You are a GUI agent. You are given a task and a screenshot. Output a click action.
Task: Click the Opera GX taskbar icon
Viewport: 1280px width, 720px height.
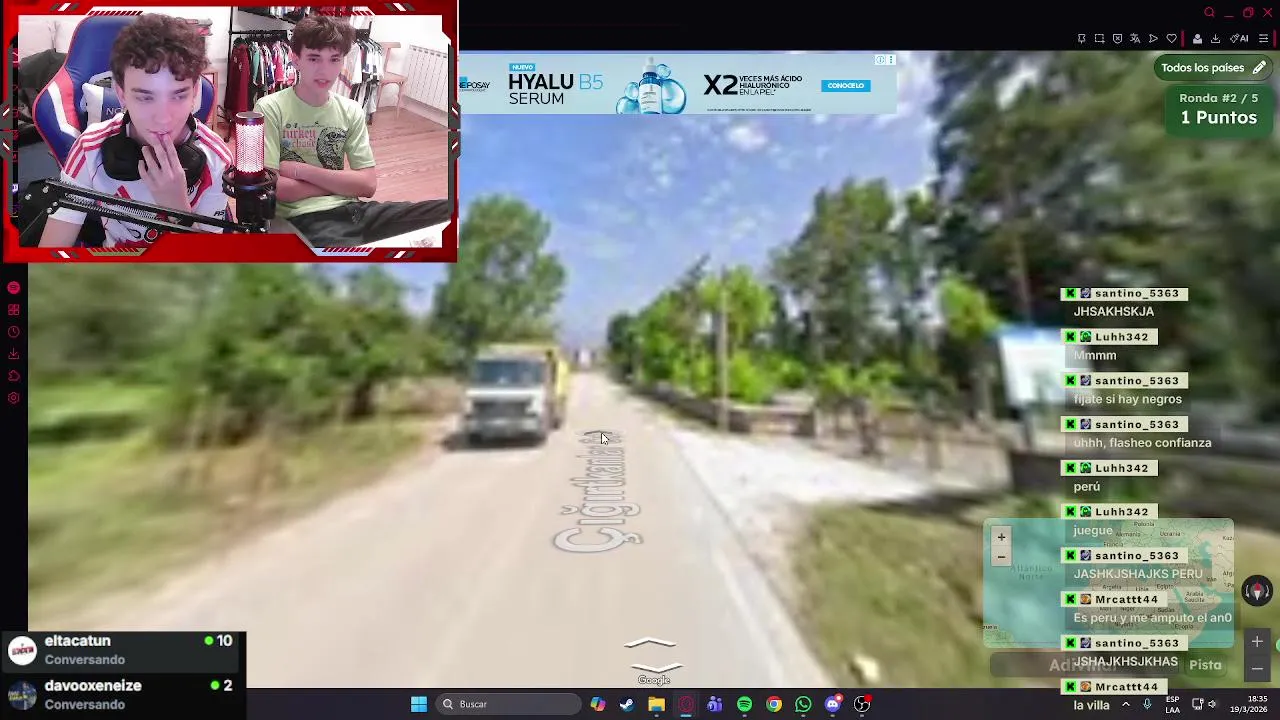click(x=686, y=704)
